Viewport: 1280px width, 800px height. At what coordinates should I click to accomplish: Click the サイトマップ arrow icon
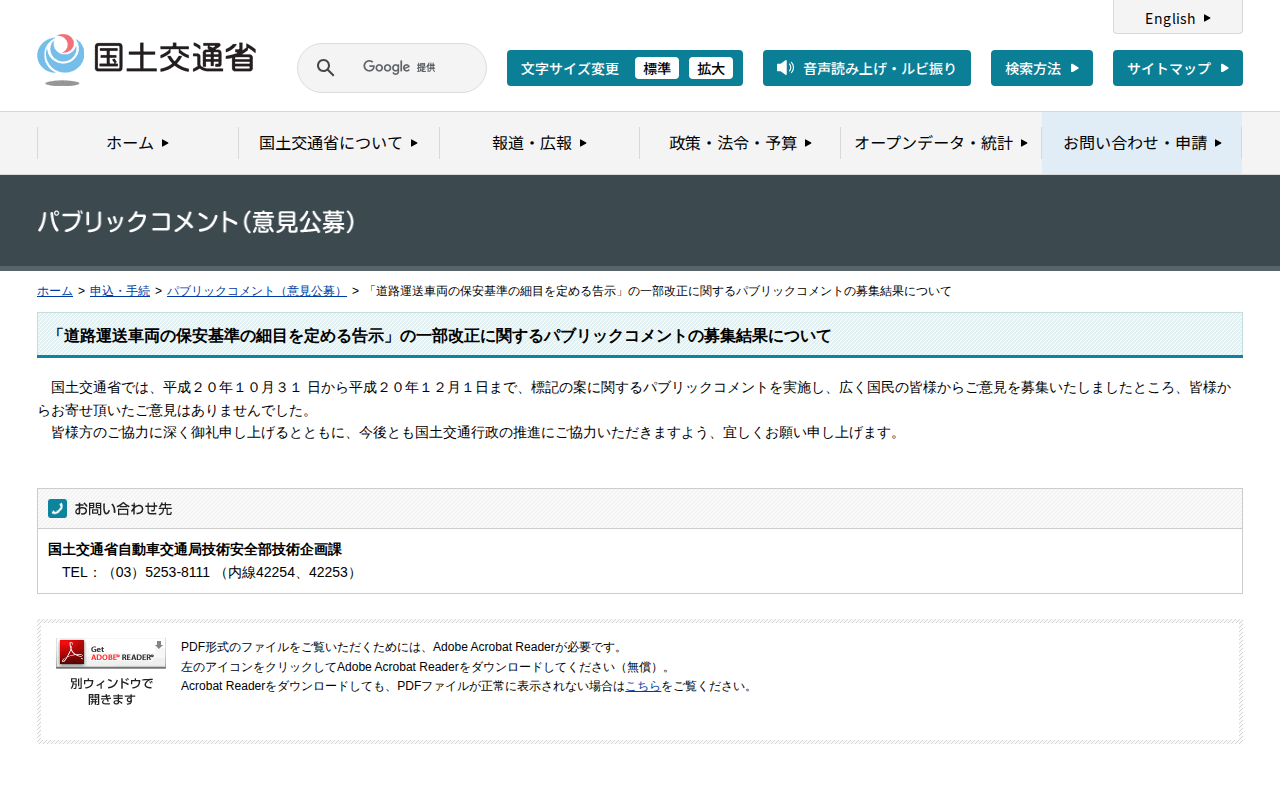point(1224,68)
